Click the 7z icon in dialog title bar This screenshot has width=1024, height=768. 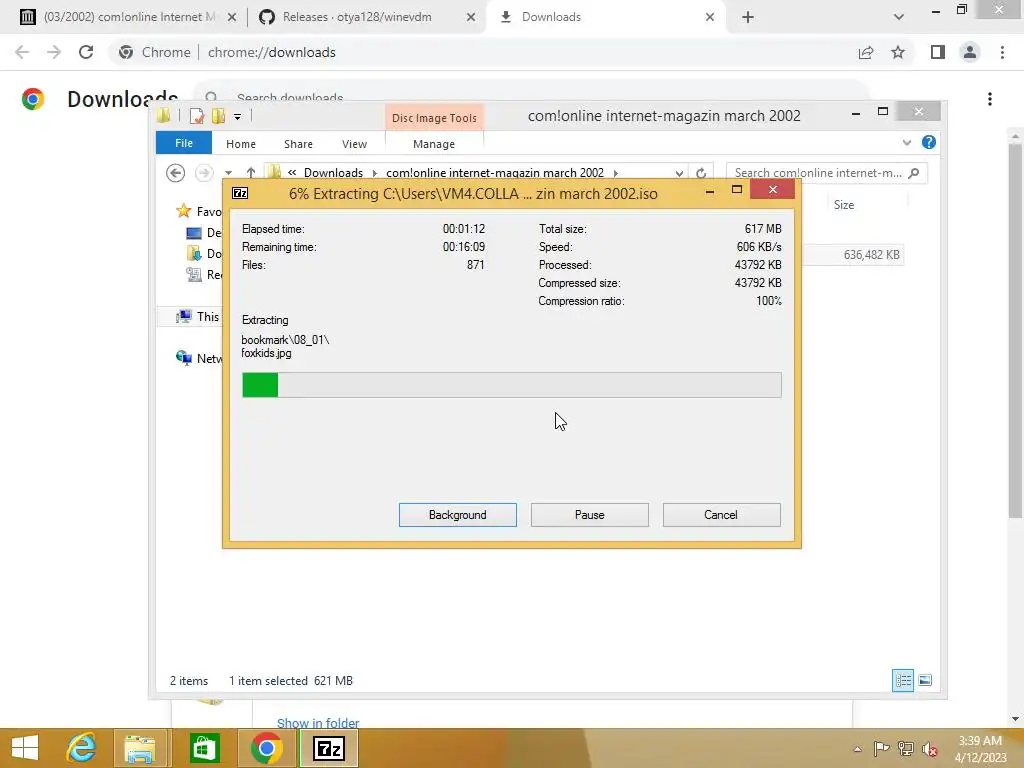240,193
